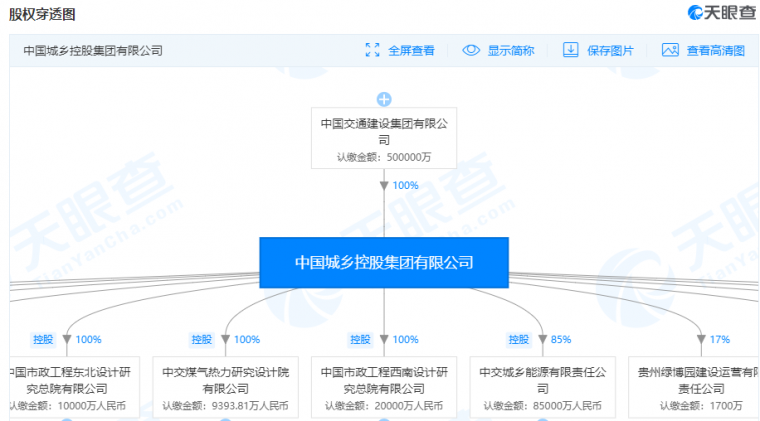Viewport: 760px width, 421px height.
Task: Switch on 显示简称 short names
Action: click(510, 50)
